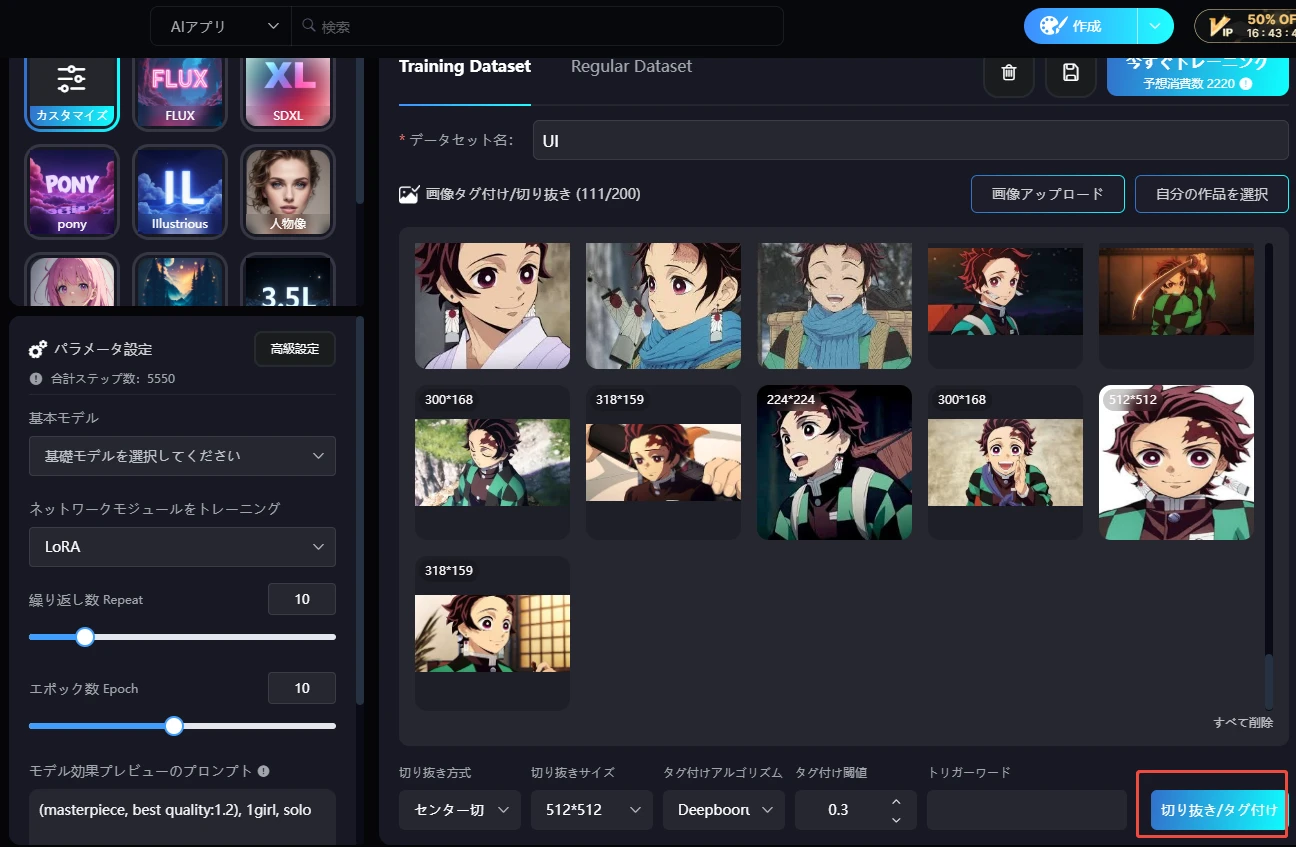The image size is (1296, 847).
Task: Select the FLUX model type icon
Action: [180, 91]
